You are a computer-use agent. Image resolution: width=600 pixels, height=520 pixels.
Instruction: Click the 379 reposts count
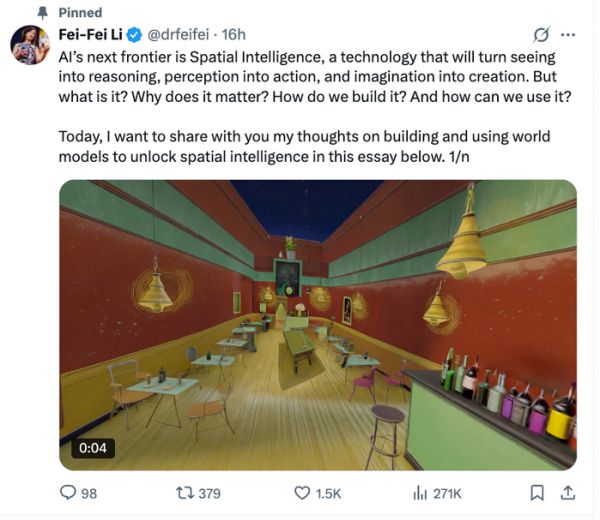[x=210, y=492]
